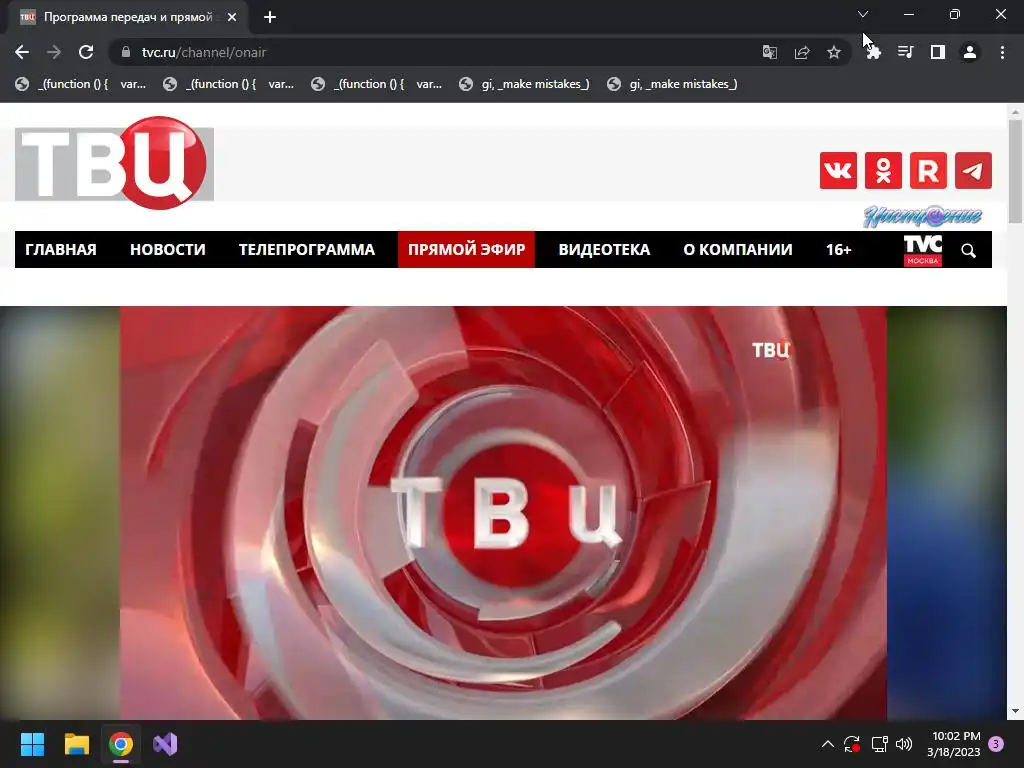Open the clock and date panel
This screenshot has width=1024, height=768.
click(954, 744)
